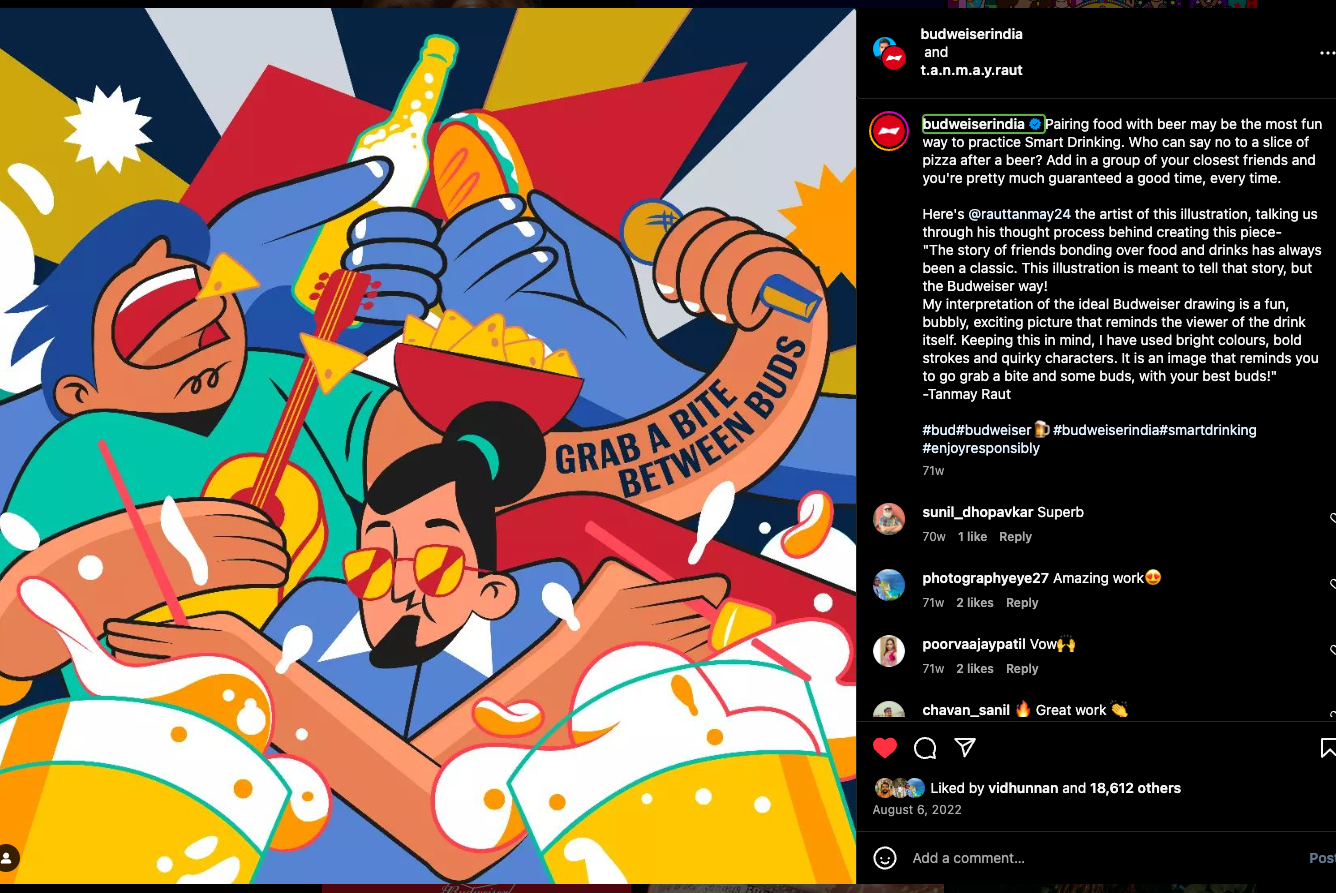Click the Budweiser avatar beside the caption
Screen dimensions: 1336x893
coord(888,132)
